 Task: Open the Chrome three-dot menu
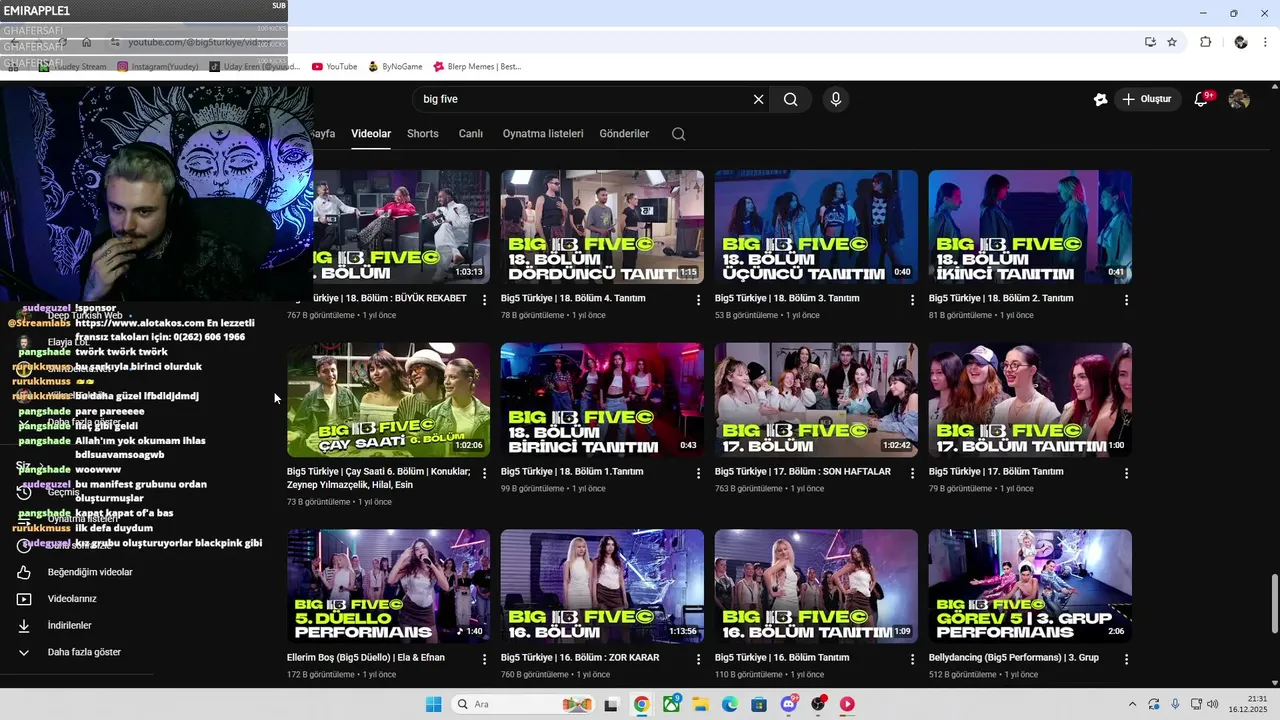pyautogui.click(x=1267, y=42)
